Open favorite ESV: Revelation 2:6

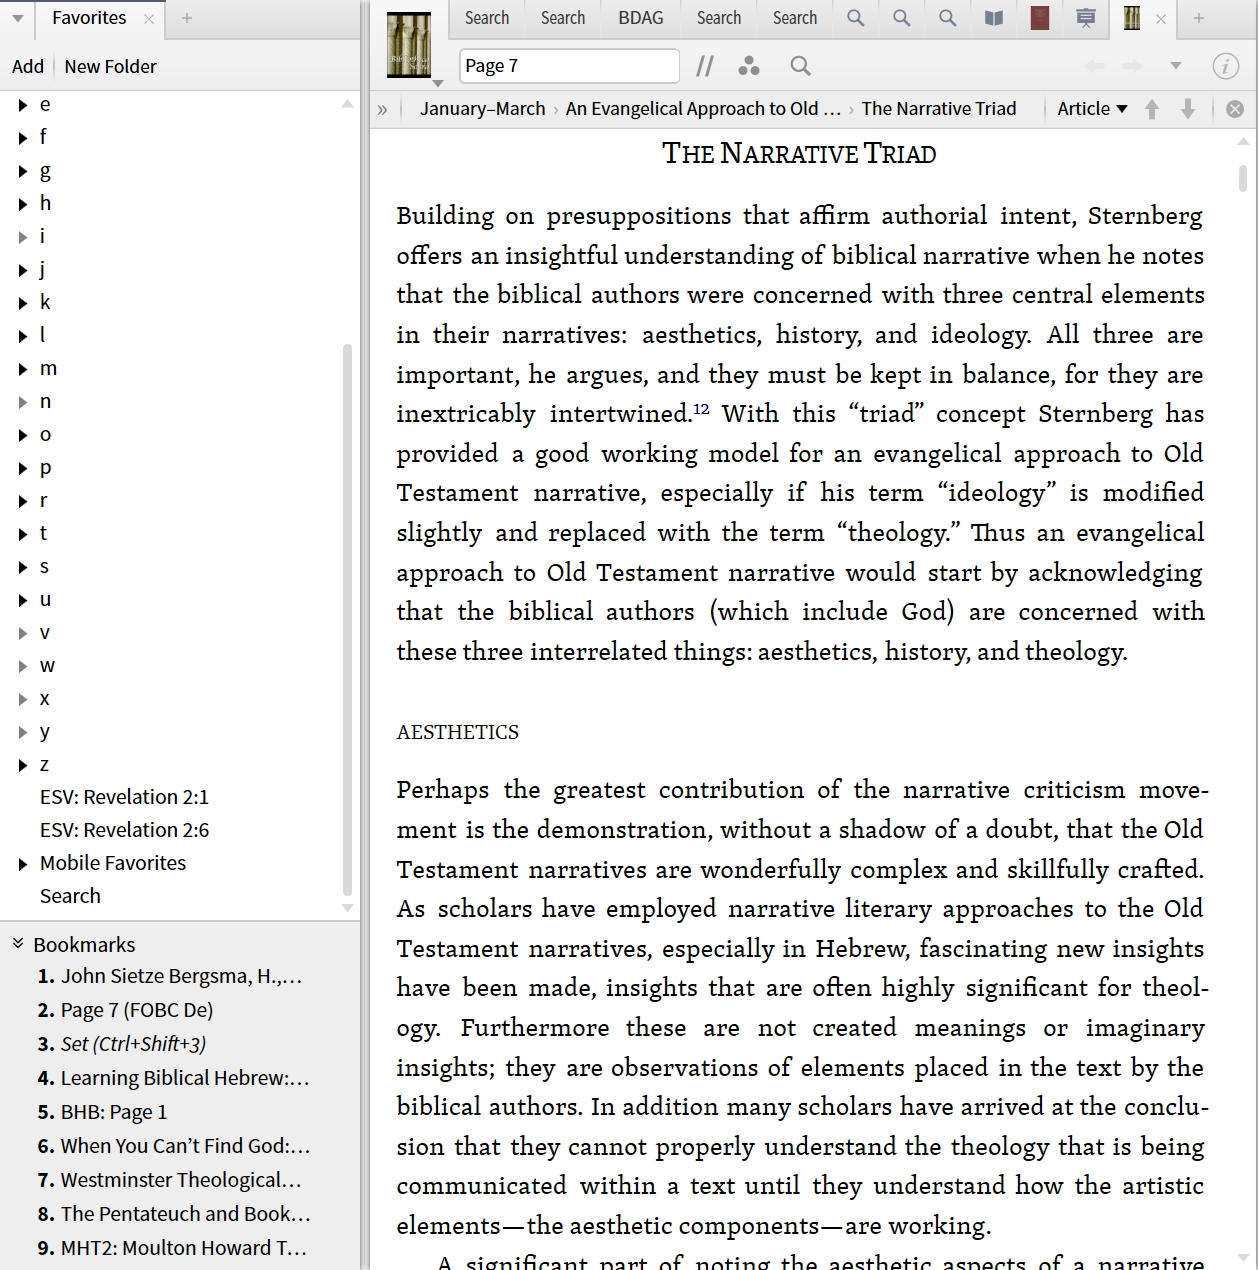124,830
